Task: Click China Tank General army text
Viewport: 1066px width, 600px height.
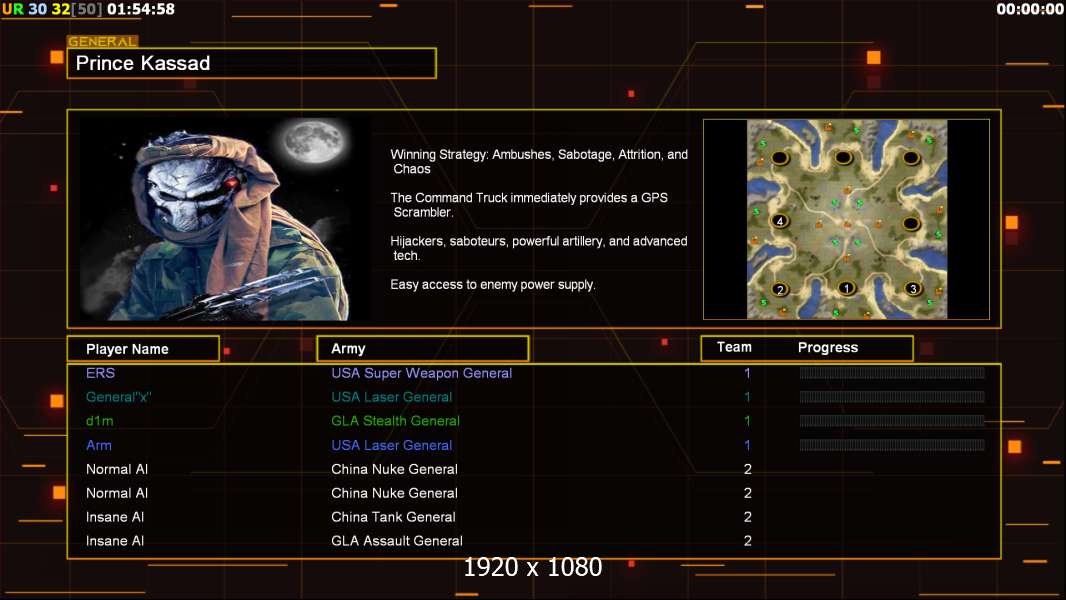Action: [393, 517]
